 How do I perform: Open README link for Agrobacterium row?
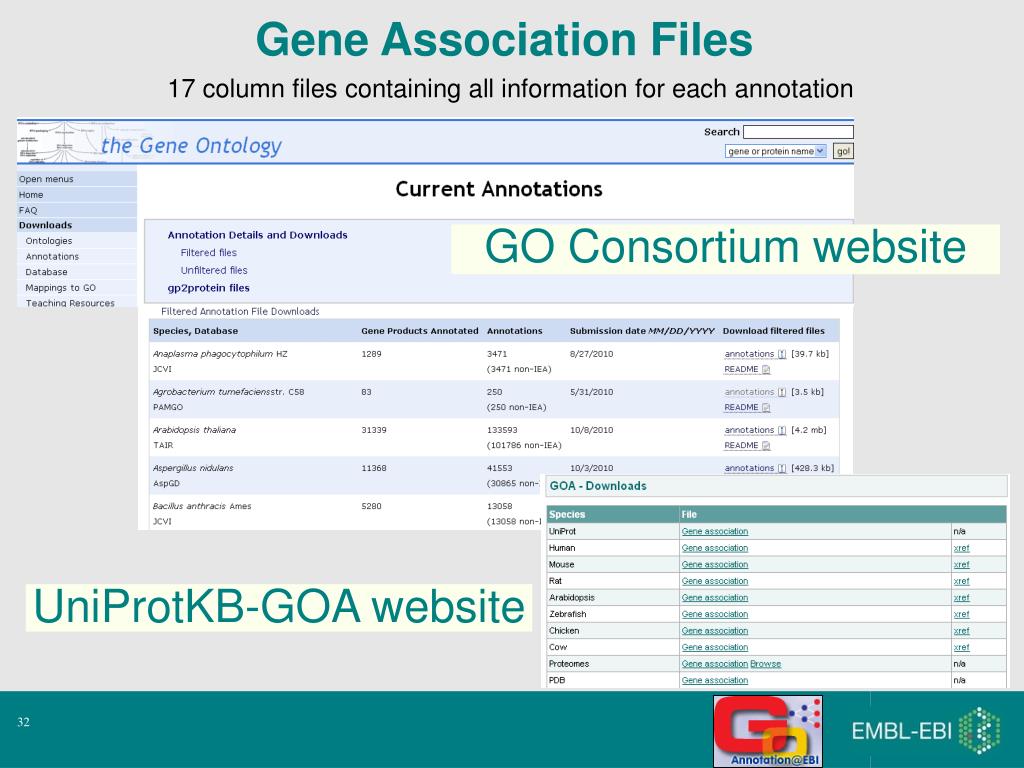click(741, 408)
